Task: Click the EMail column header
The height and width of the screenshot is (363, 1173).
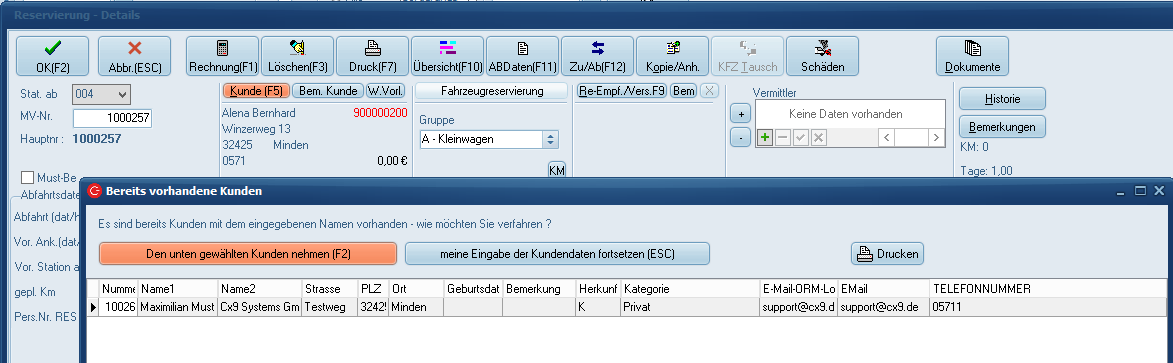Action: [883, 289]
